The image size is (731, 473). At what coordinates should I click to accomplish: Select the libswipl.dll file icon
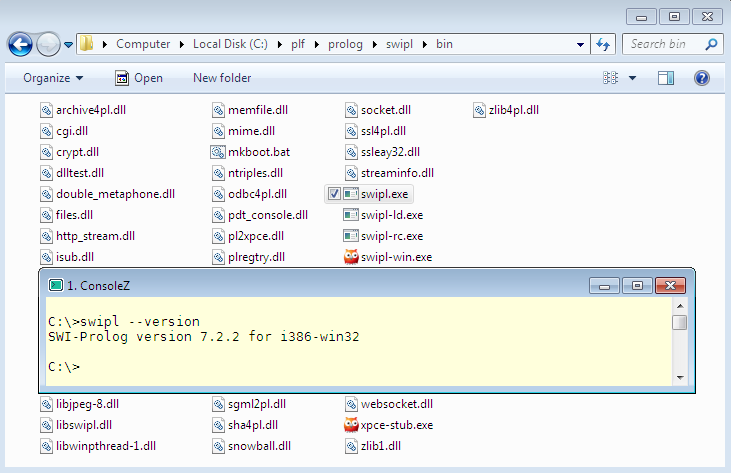click(x=46, y=425)
